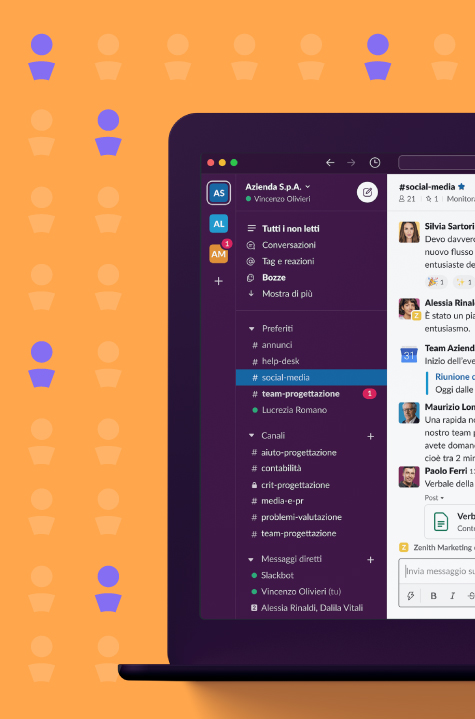Select Tag e reazioni
This screenshot has height=719, width=475.
[288, 261]
